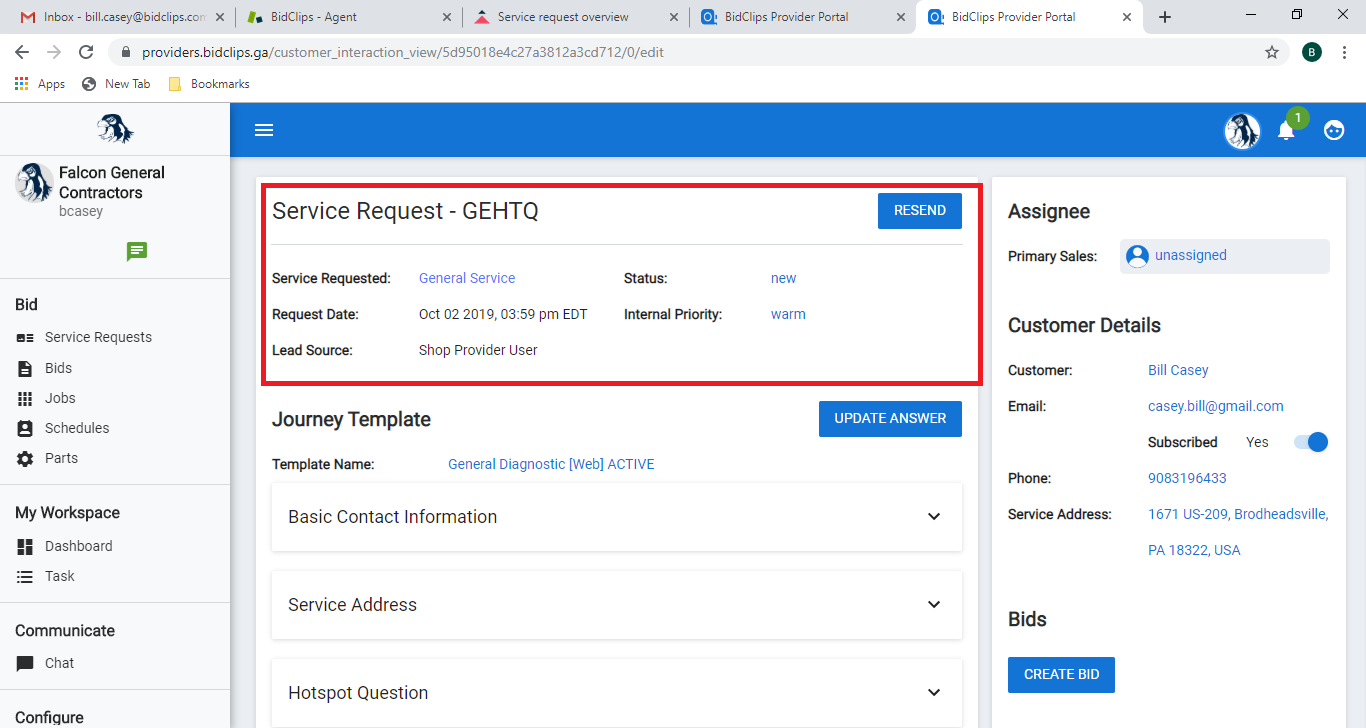Switch to the first BidClips Provider Portal tab
The width and height of the screenshot is (1366, 728).
coord(802,17)
